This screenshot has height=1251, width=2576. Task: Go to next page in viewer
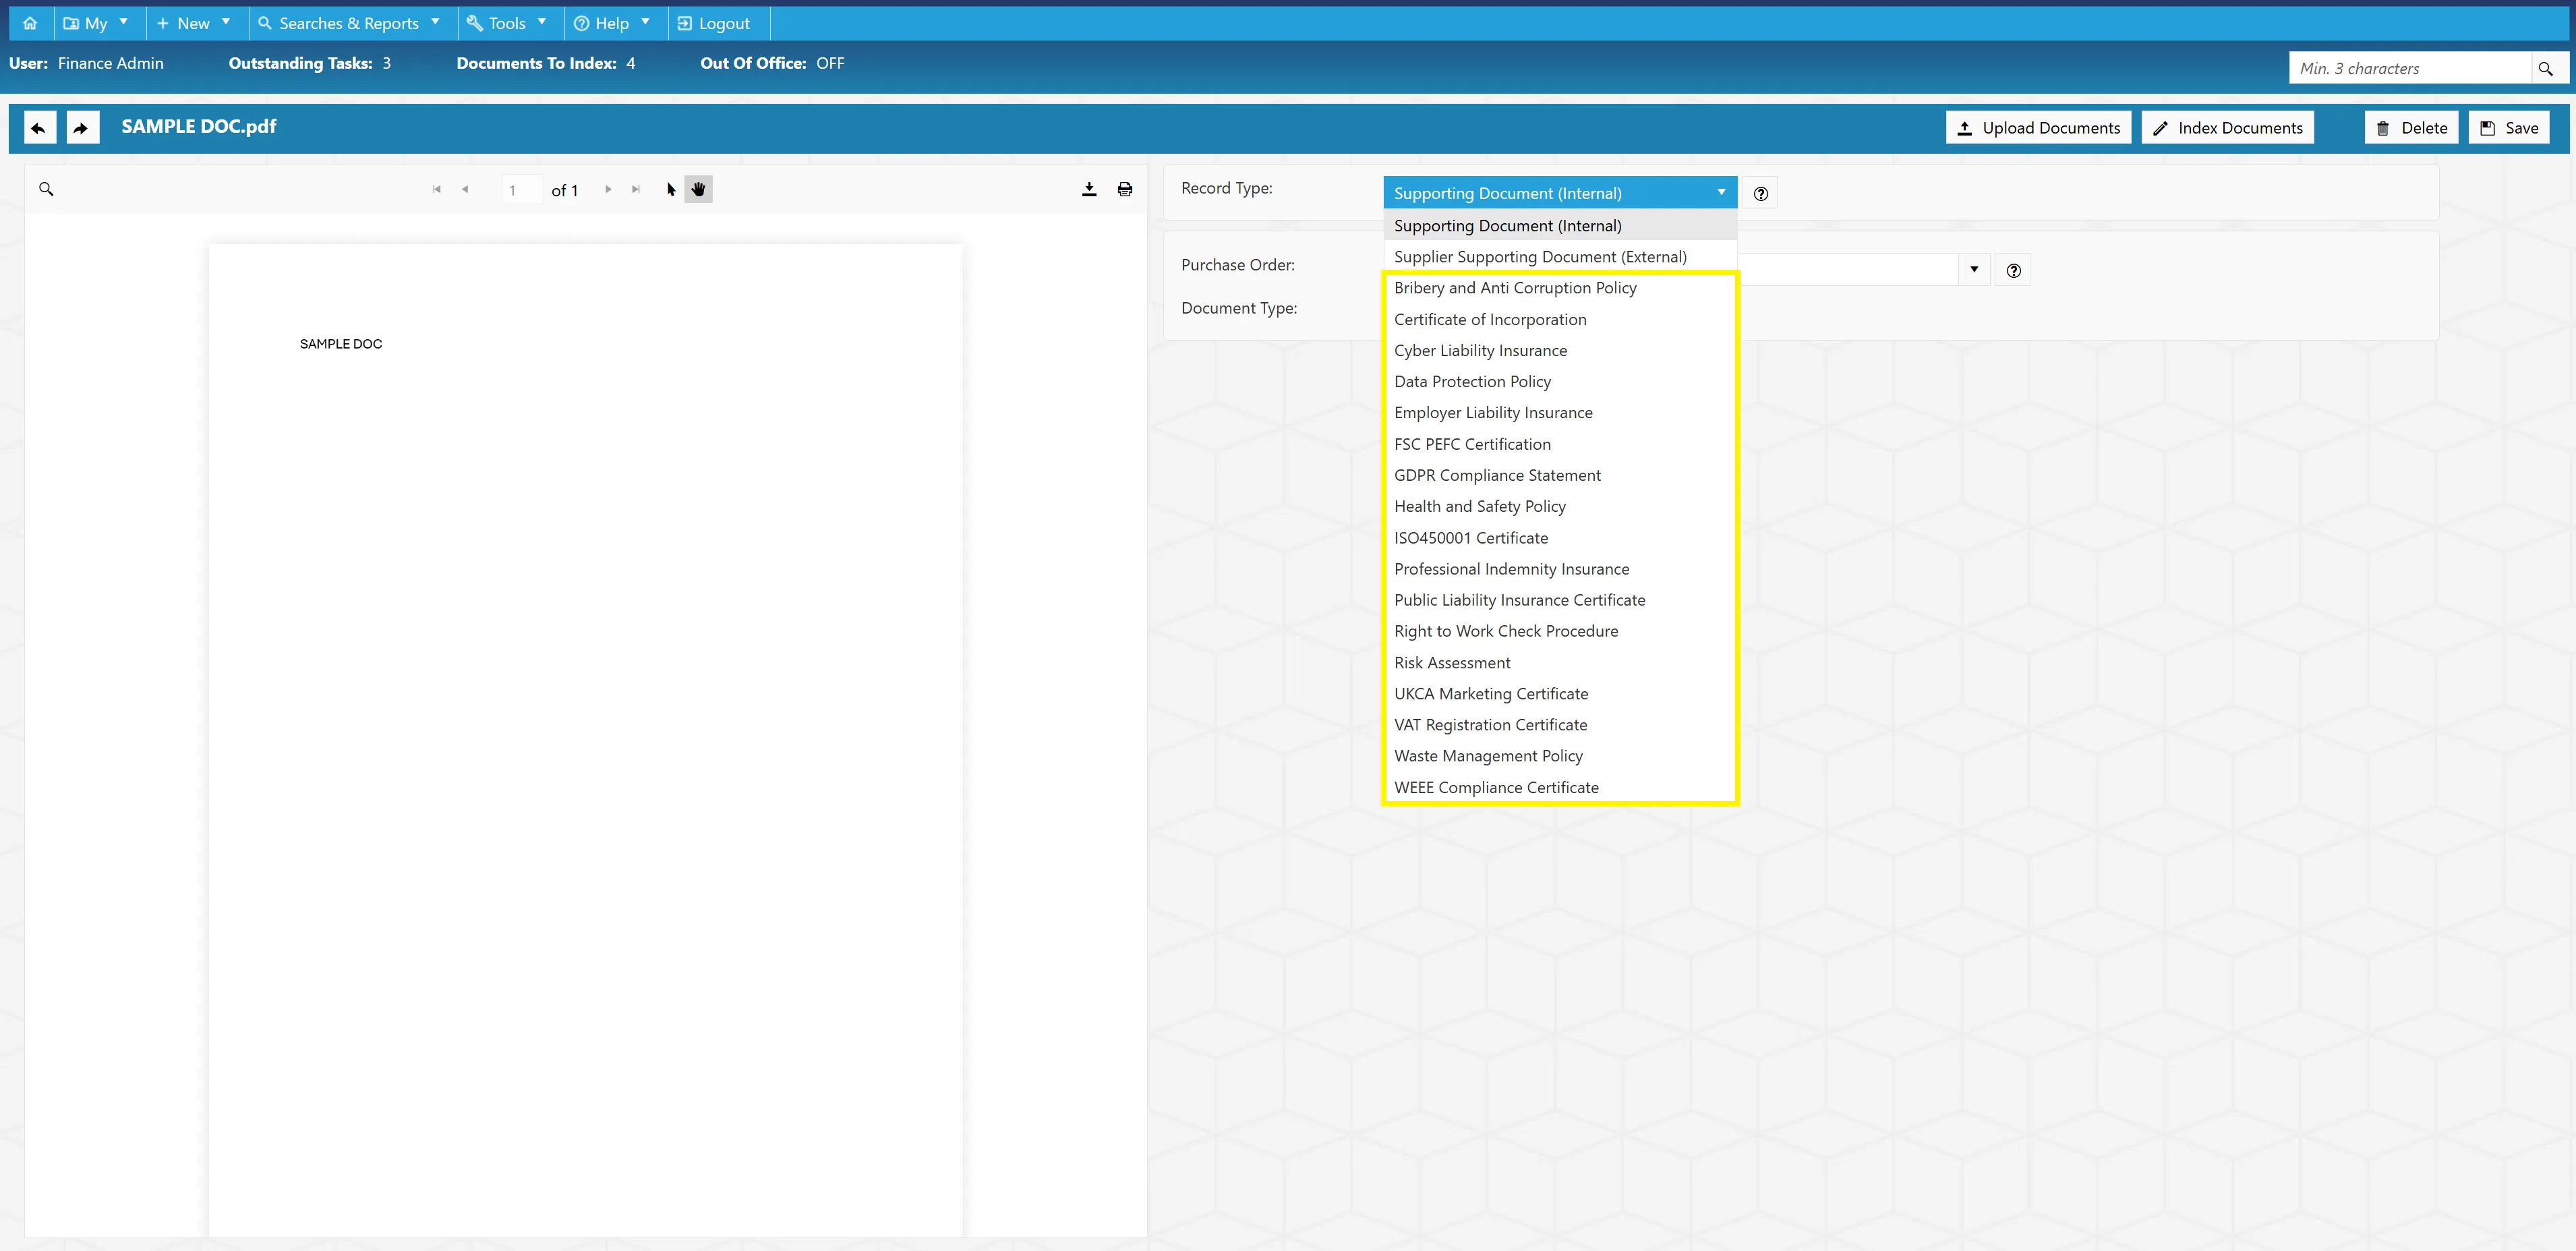tap(608, 189)
